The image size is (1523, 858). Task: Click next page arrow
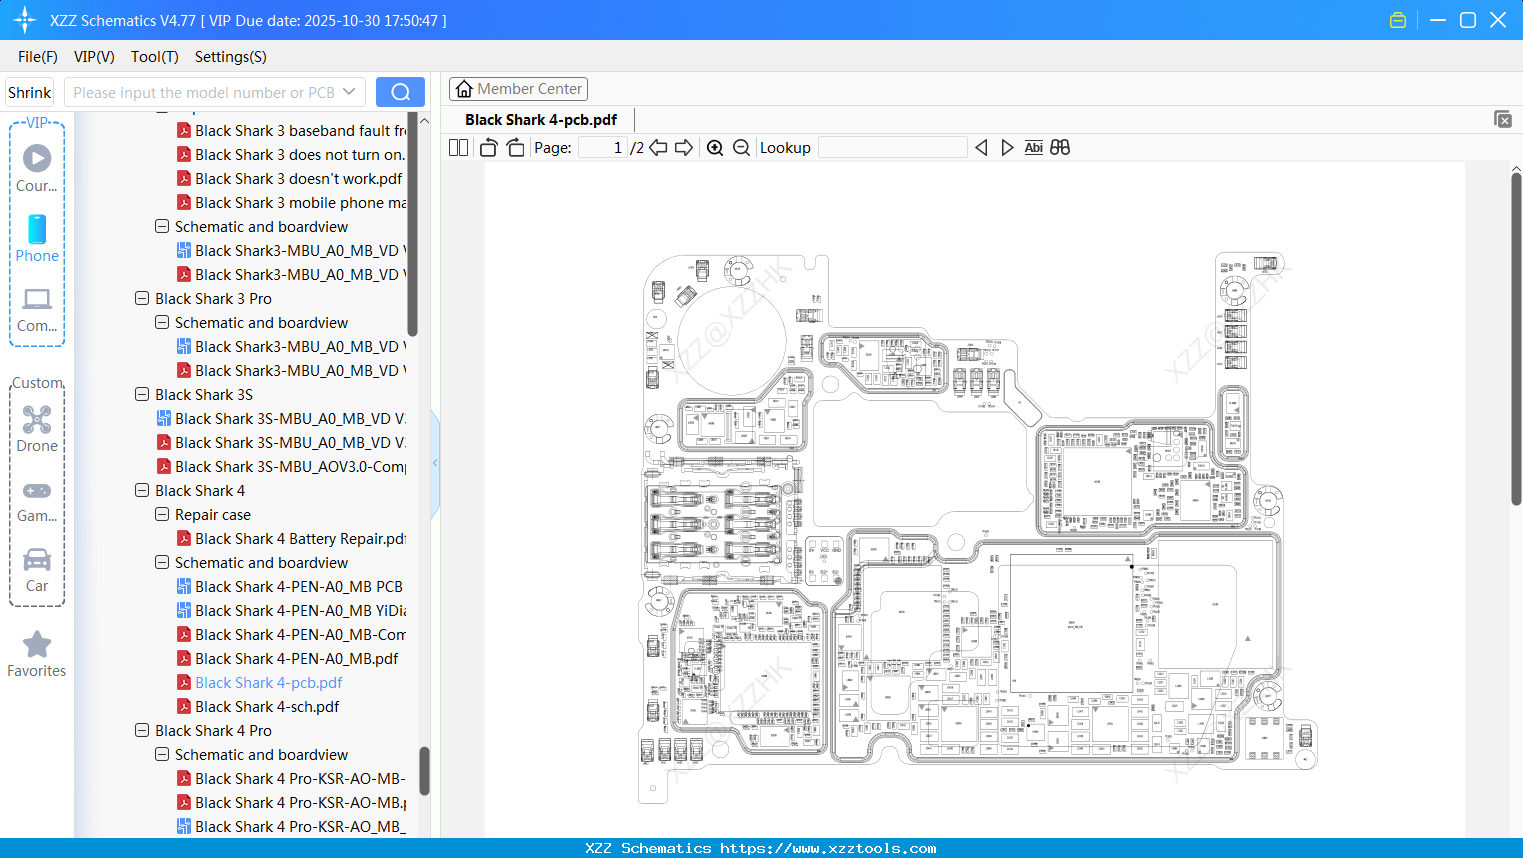point(683,147)
